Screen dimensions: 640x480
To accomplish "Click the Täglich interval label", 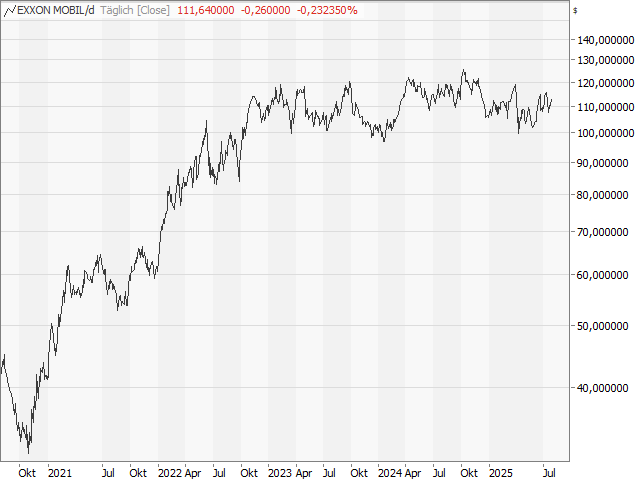I will pyautogui.click(x=117, y=11).
